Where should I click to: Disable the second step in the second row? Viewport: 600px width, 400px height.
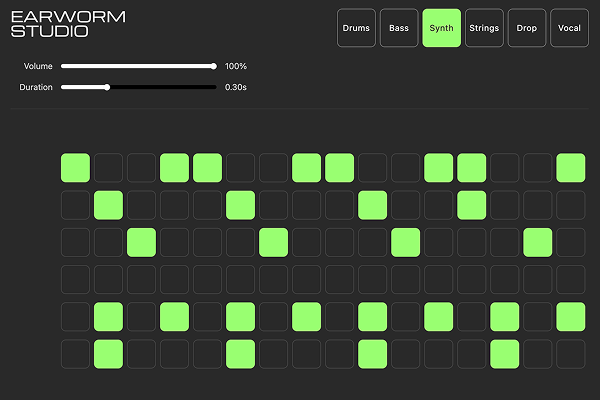(108, 205)
